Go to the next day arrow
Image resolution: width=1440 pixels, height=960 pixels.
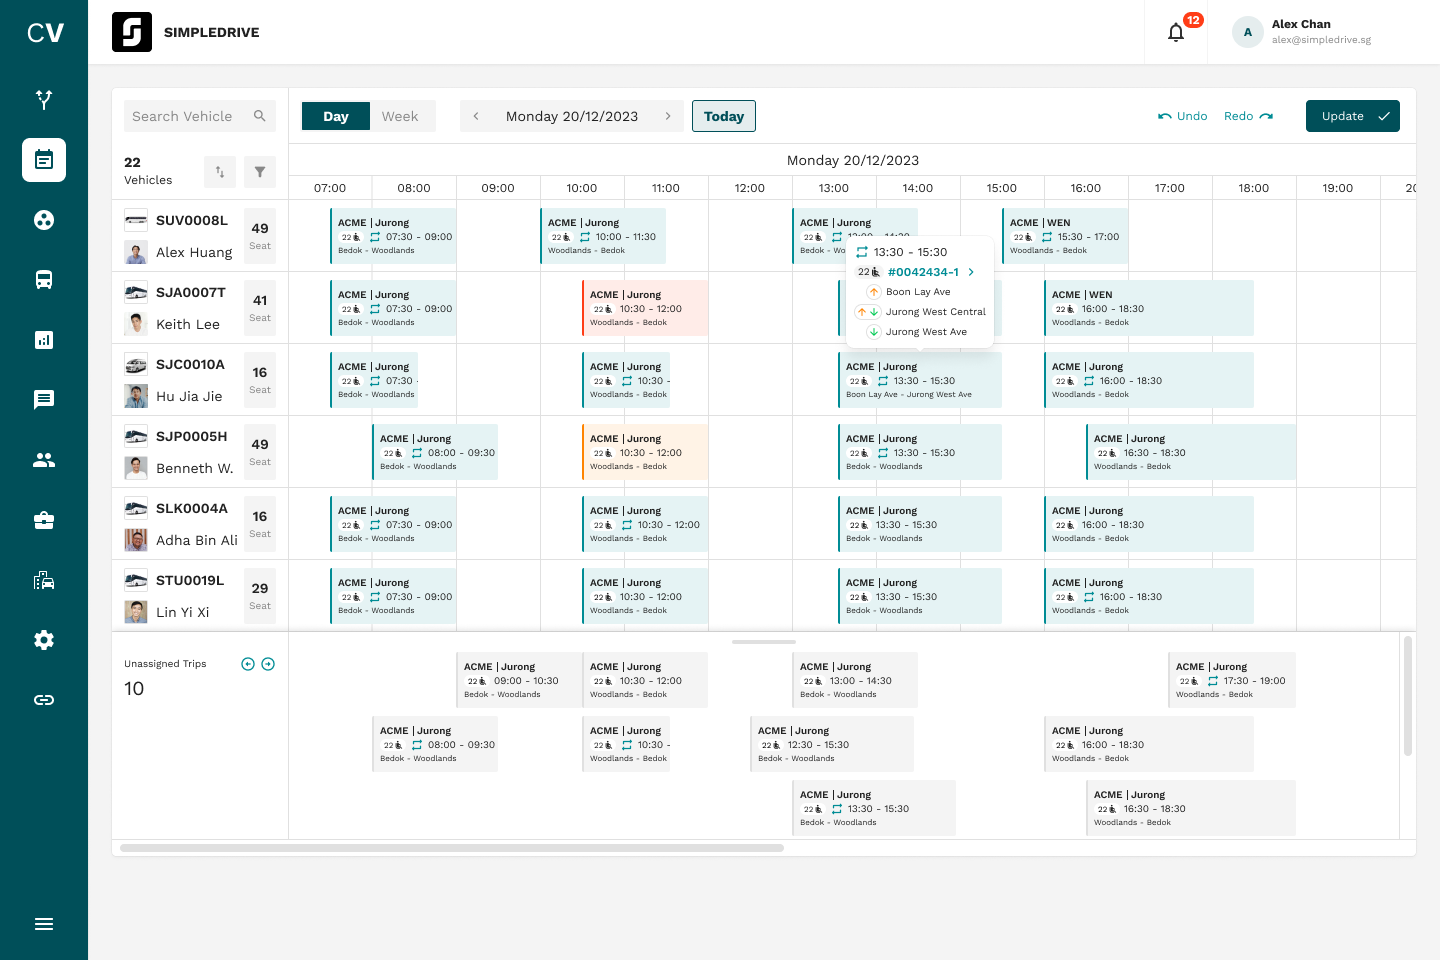(x=668, y=116)
